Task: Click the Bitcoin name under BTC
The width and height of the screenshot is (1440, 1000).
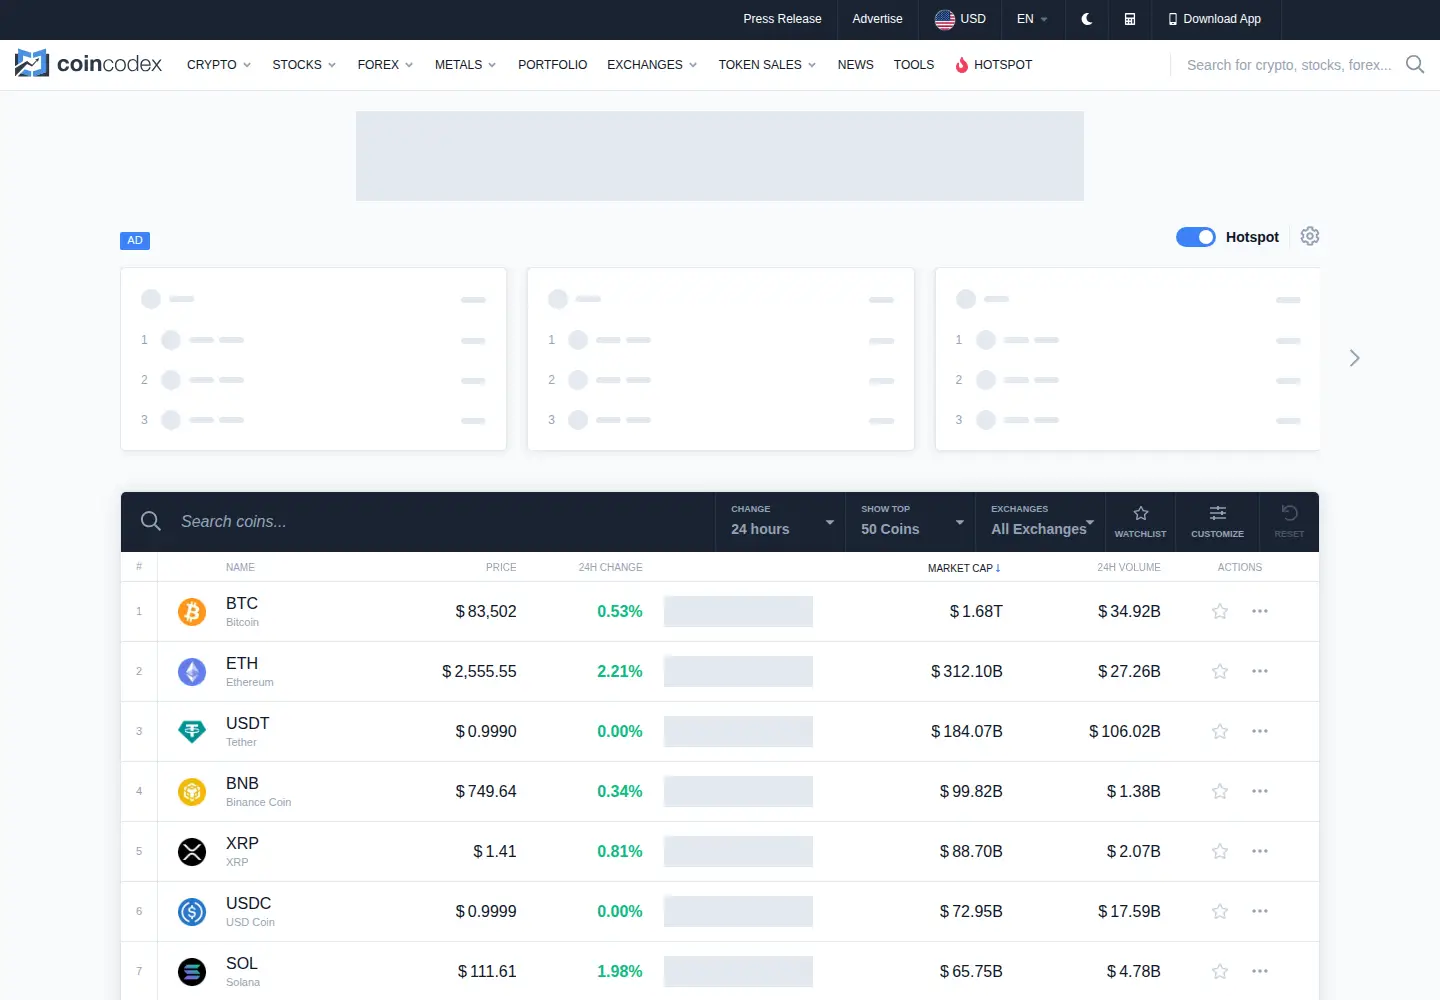Action: click(x=242, y=622)
